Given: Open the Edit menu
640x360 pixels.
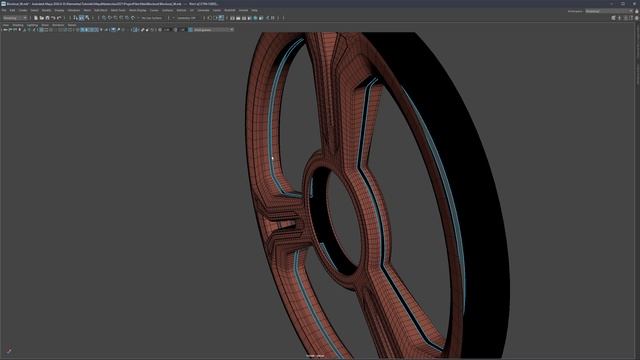Looking at the screenshot, I should (12, 10).
